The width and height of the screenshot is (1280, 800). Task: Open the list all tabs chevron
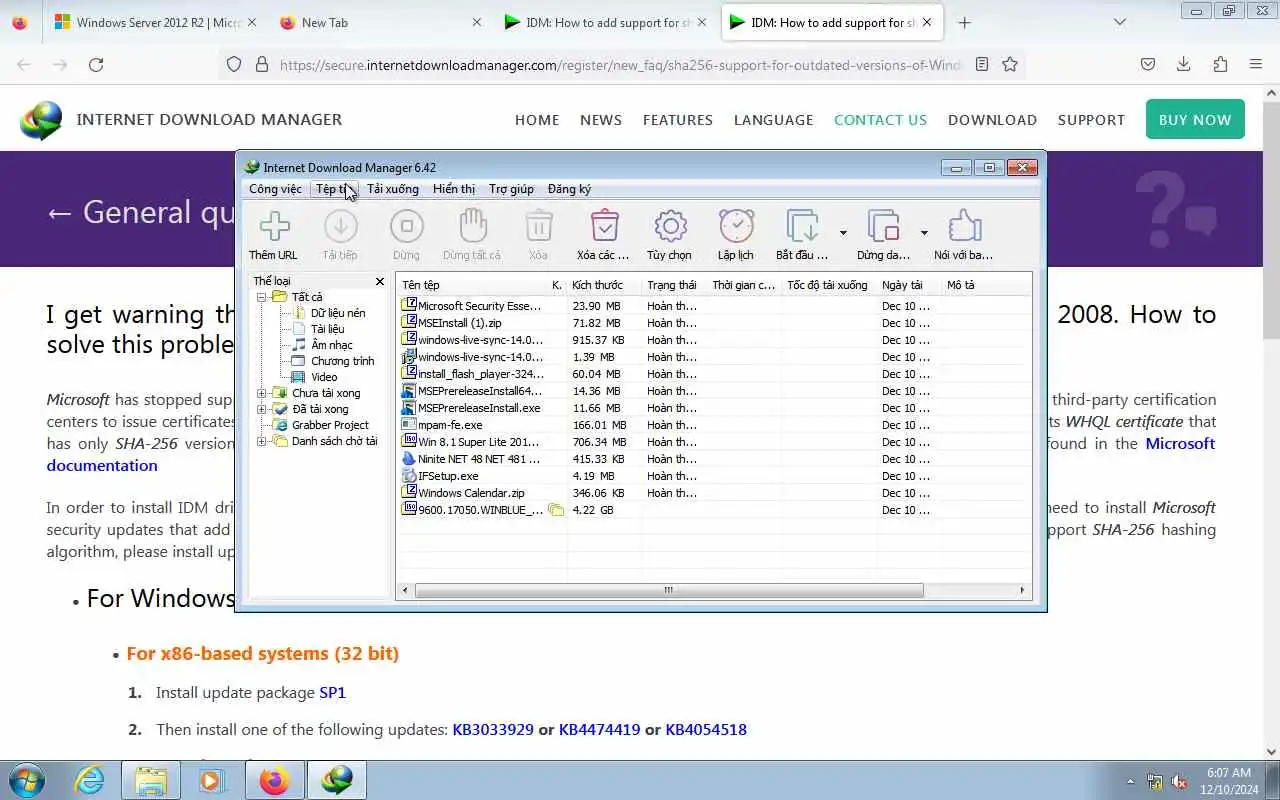point(1120,22)
